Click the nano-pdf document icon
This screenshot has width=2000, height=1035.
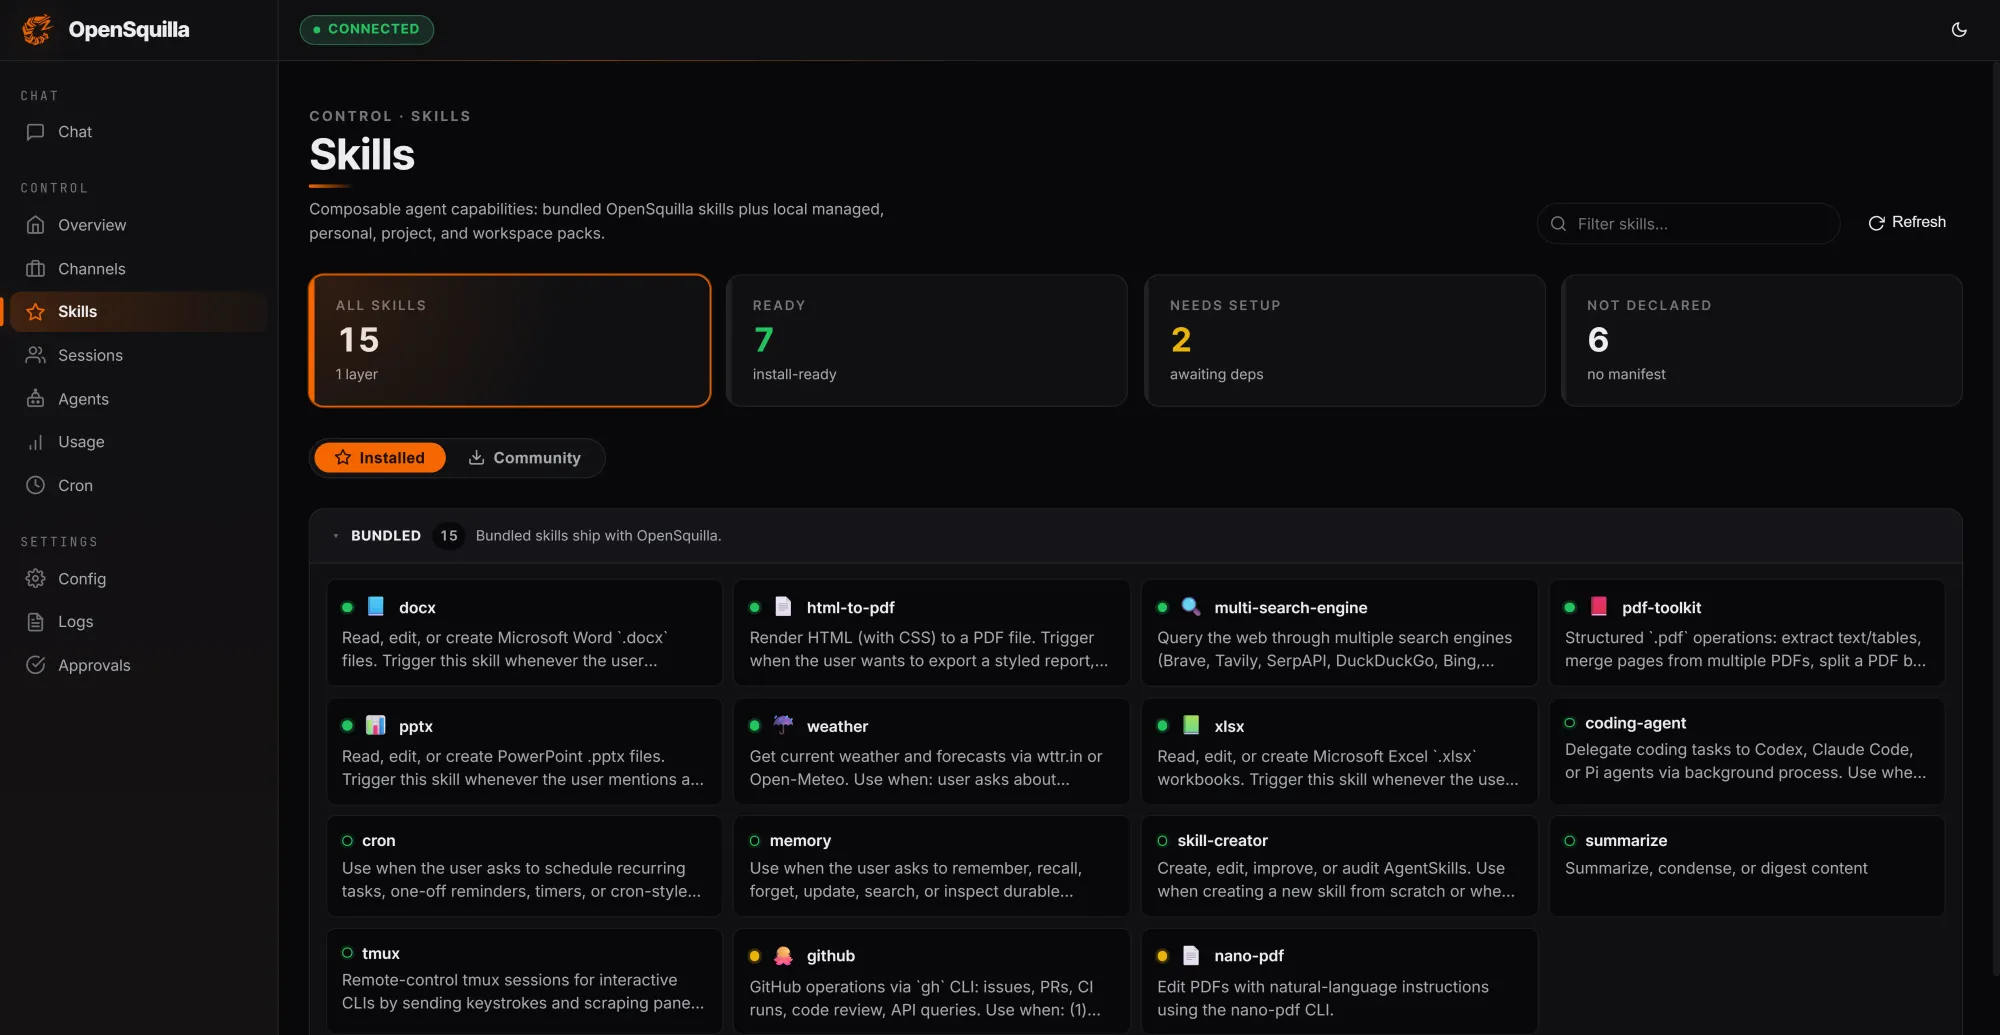1191,956
